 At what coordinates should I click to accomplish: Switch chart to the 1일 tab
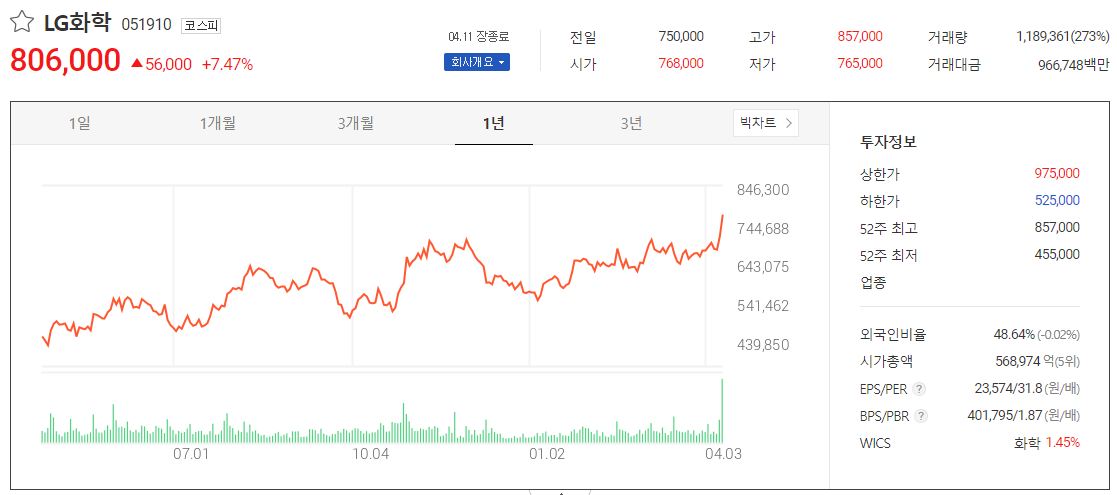[x=79, y=123]
